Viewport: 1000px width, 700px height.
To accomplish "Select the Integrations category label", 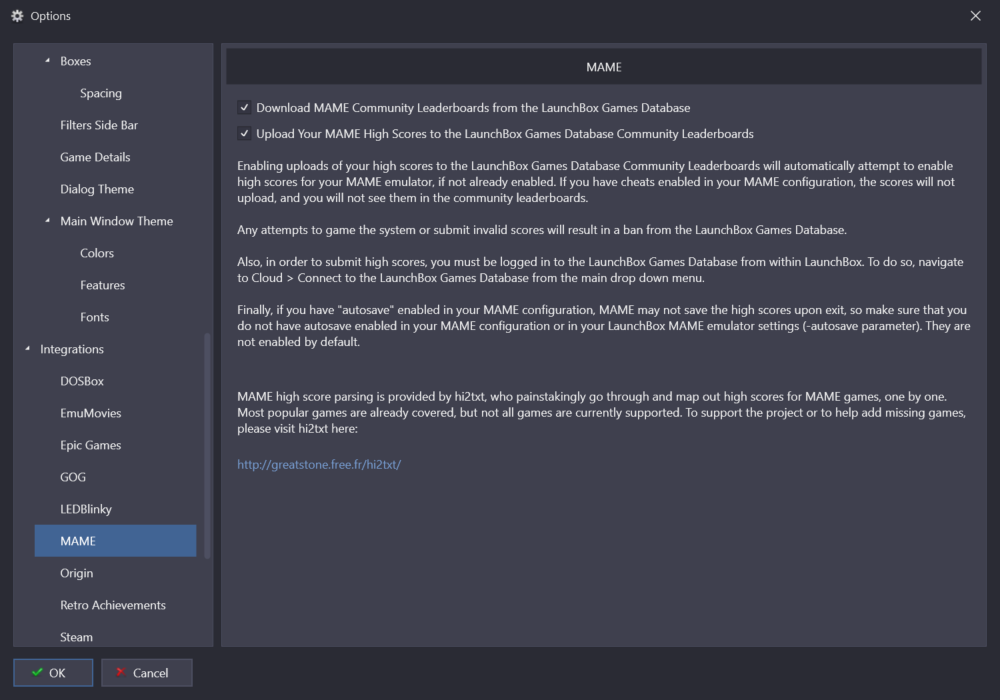I will pos(71,349).
